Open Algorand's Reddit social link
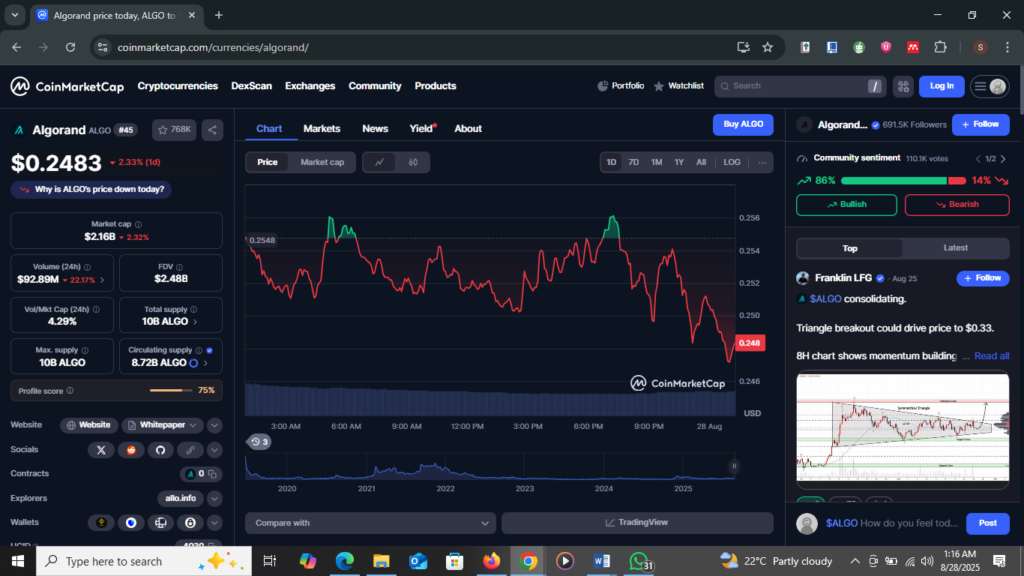1024x576 pixels. click(131, 450)
